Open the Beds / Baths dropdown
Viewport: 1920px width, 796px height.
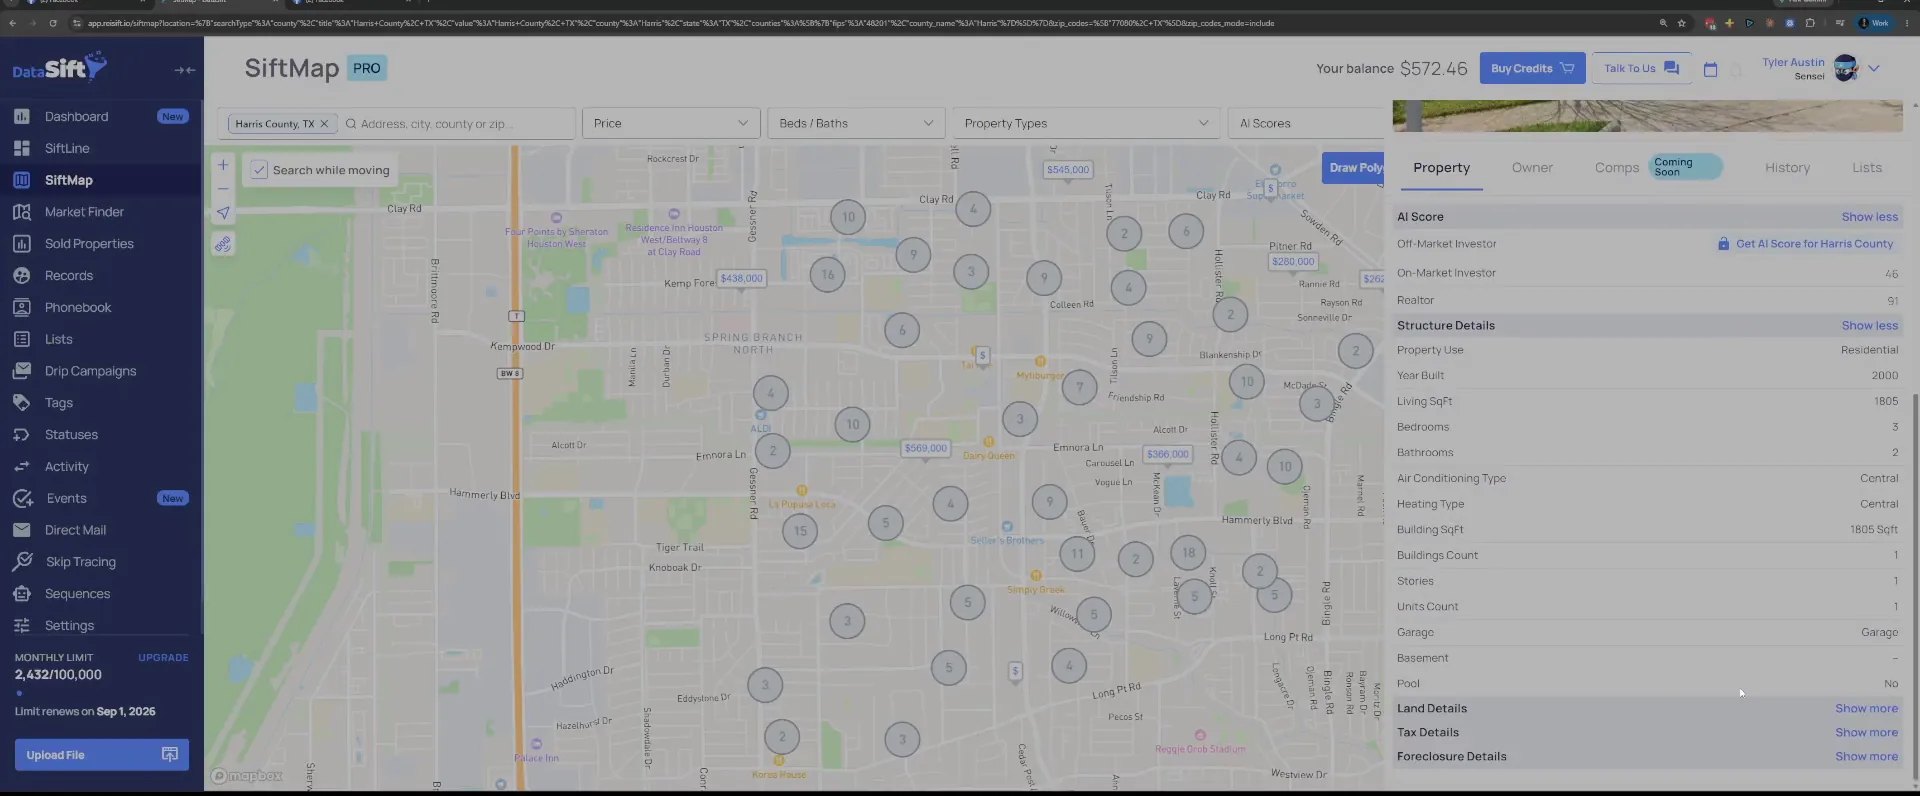click(857, 123)
